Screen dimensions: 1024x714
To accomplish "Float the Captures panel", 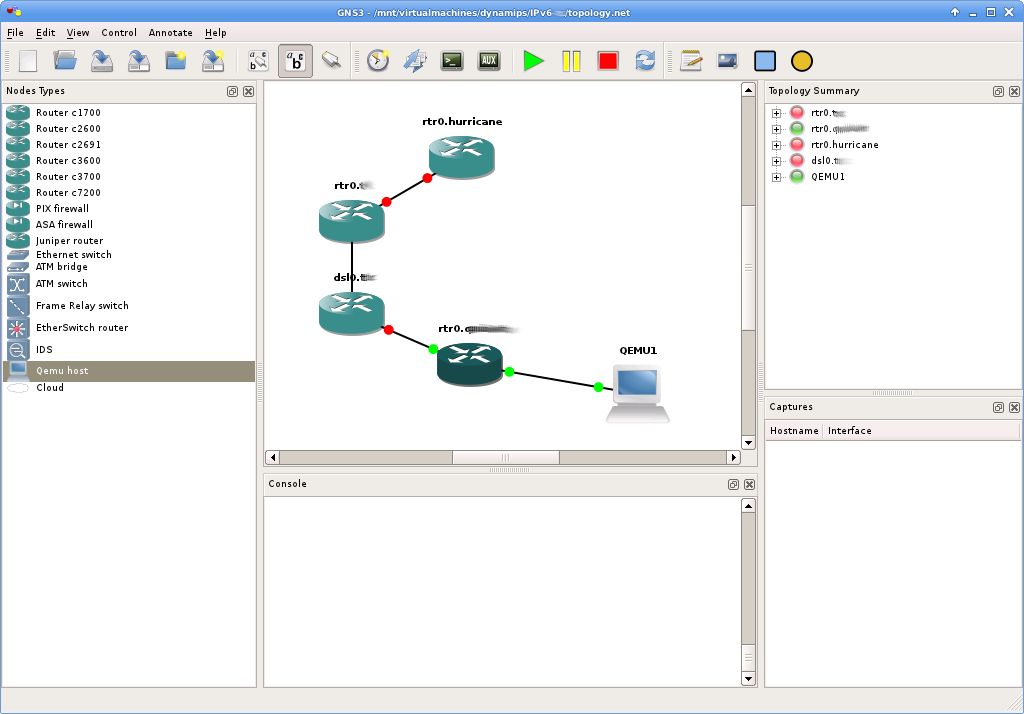I will click(999, 408).
